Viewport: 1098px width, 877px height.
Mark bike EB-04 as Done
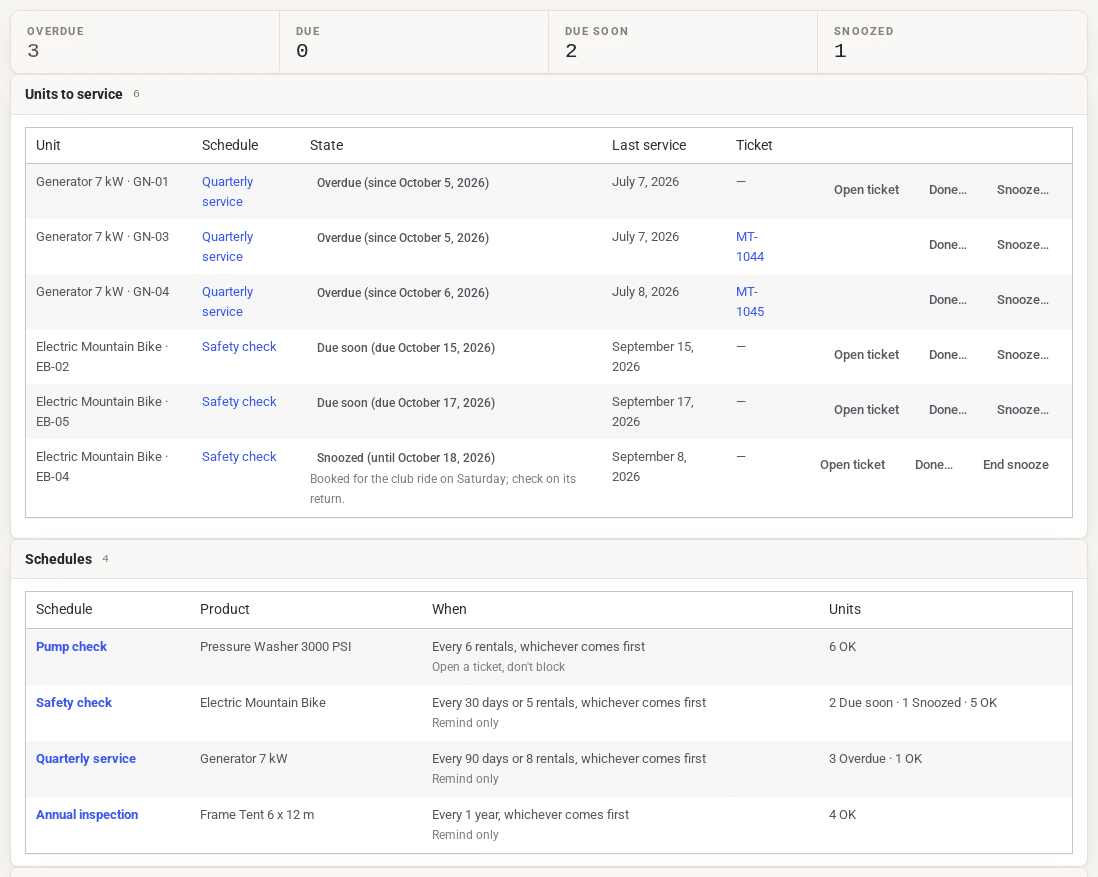[x=933, y=465]
